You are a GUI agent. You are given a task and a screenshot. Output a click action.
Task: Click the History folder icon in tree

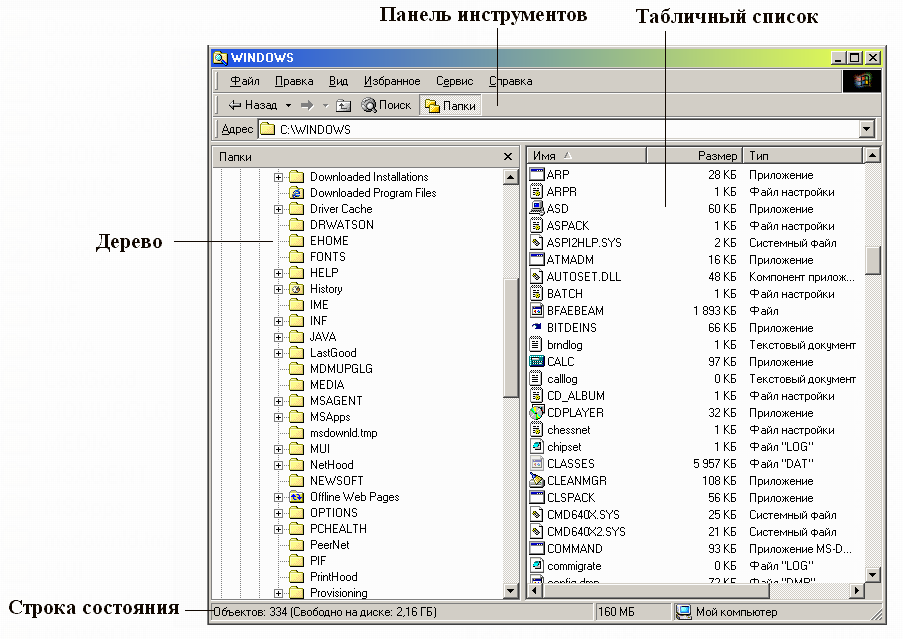(297, 289)
